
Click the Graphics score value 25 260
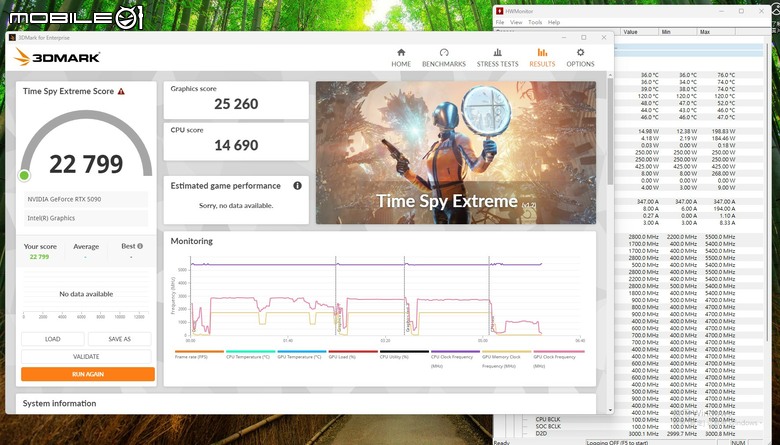tap(236, 104)
